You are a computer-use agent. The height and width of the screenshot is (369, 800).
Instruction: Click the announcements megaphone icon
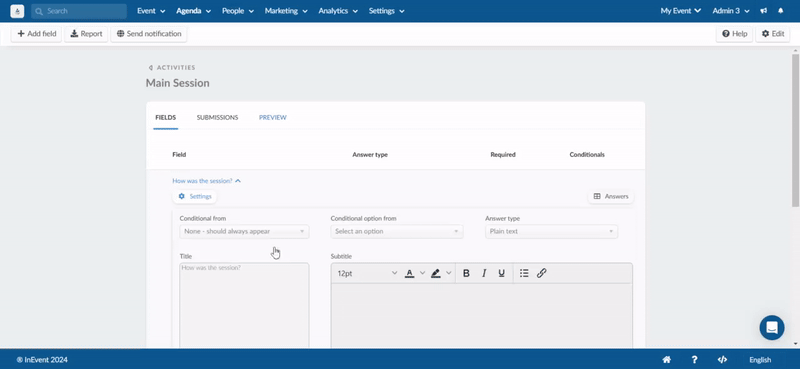(x=764, y=11)
